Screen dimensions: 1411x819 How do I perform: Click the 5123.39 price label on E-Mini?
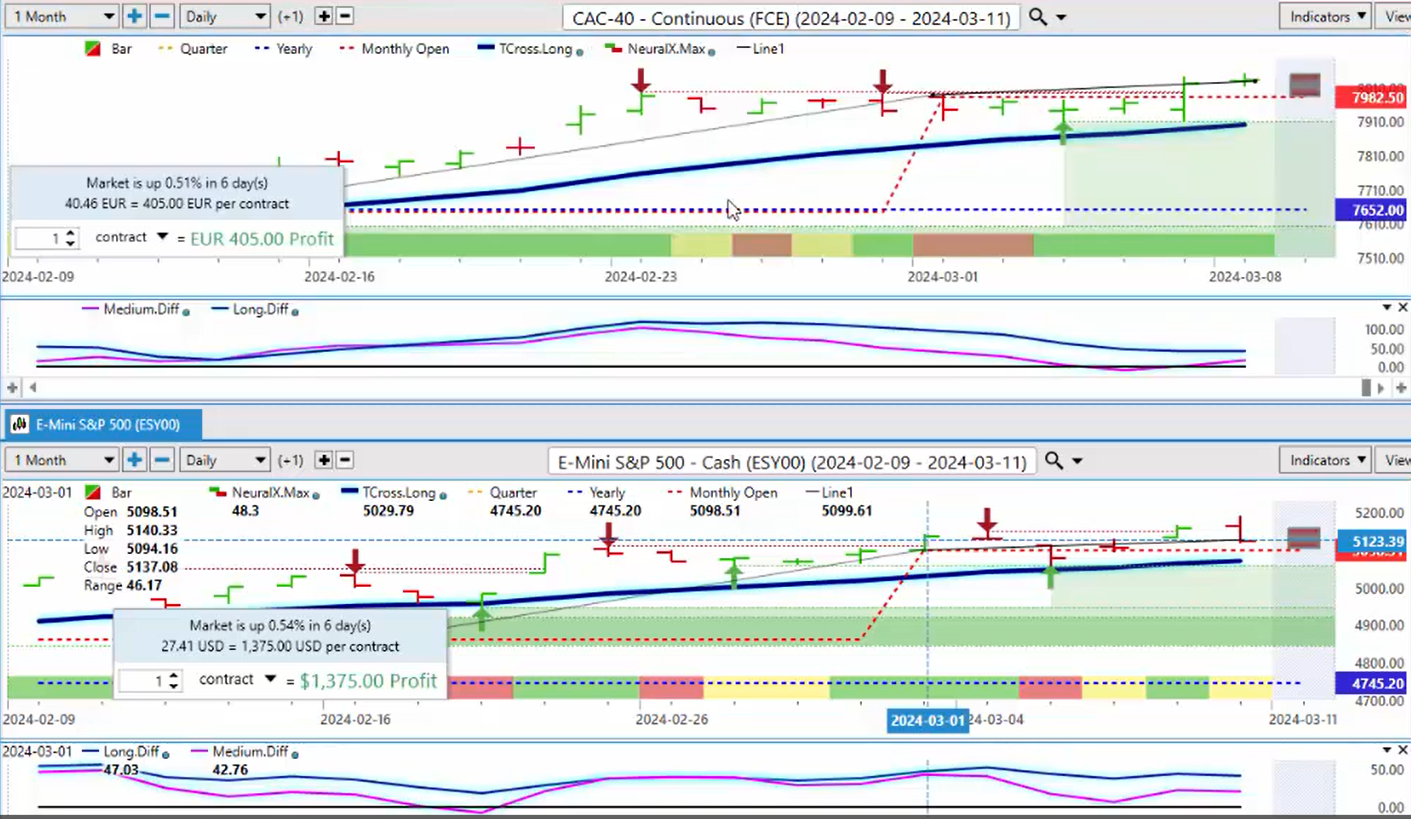(x=1371, y=542)
